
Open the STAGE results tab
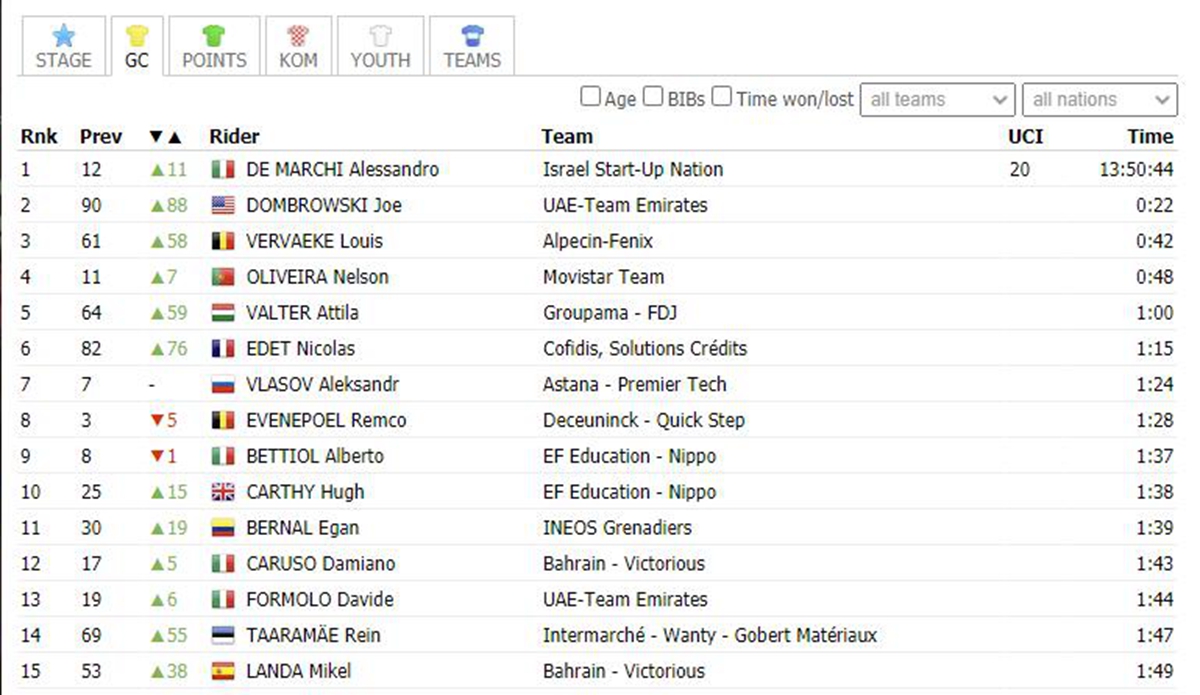(63, 46)
